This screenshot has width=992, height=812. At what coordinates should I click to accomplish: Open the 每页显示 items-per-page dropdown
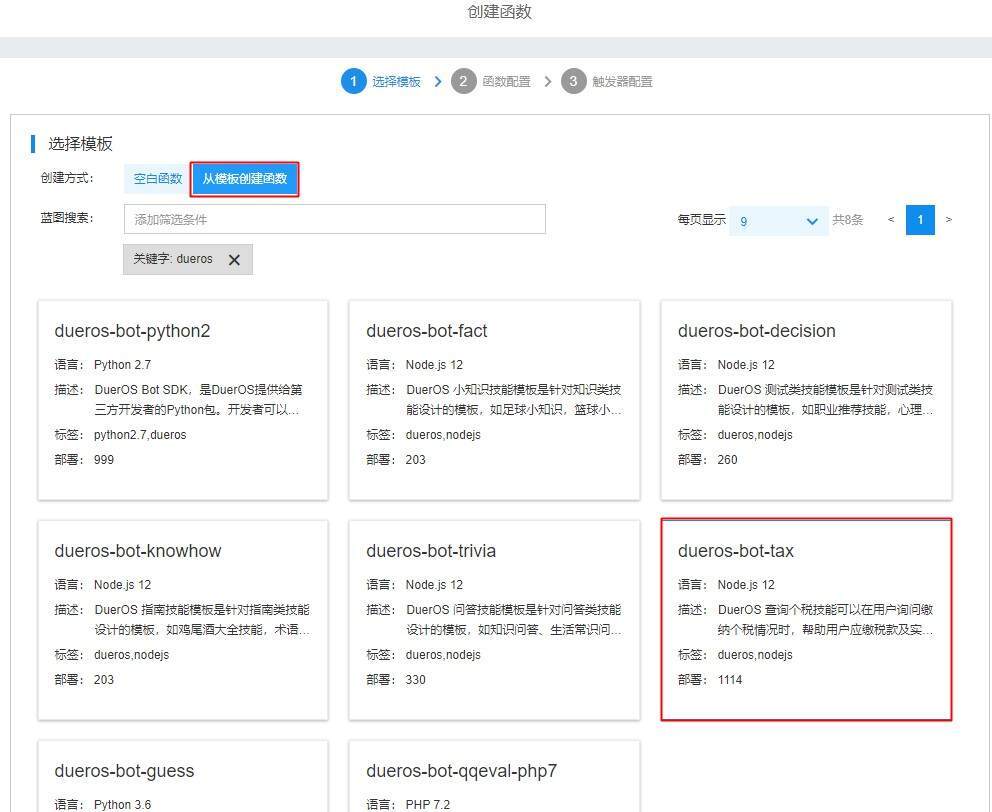click(778, 221)
